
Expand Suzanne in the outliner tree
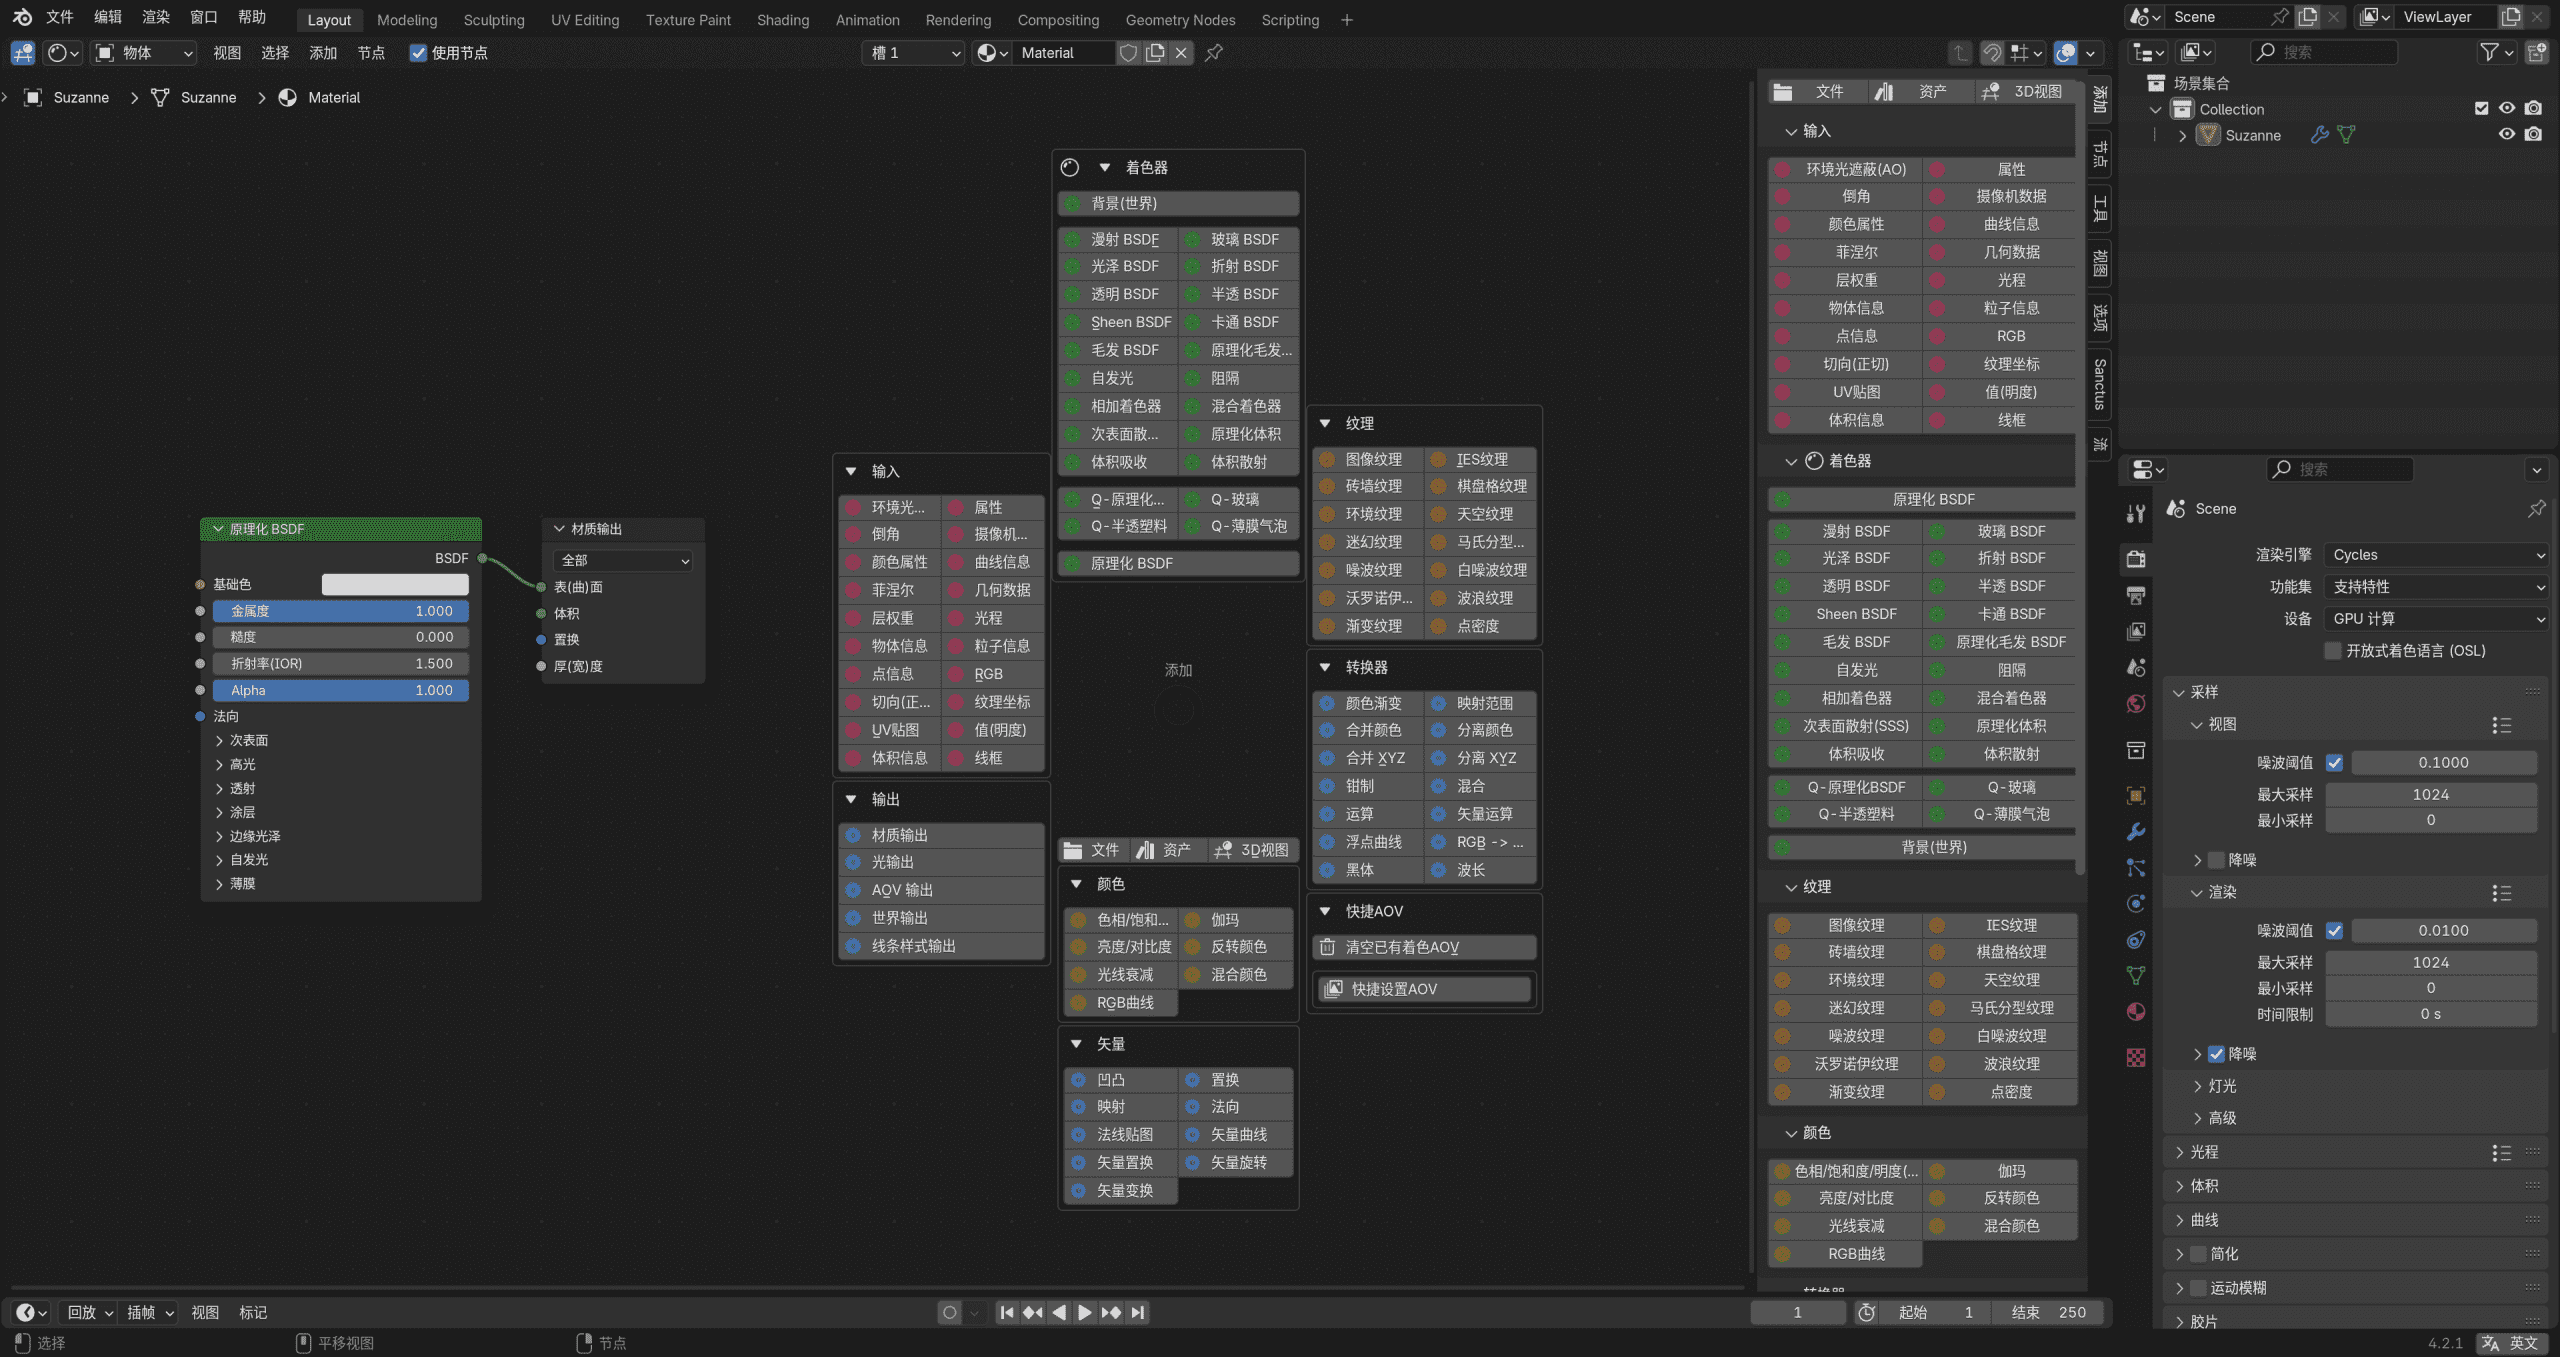tap(2182, 135)
